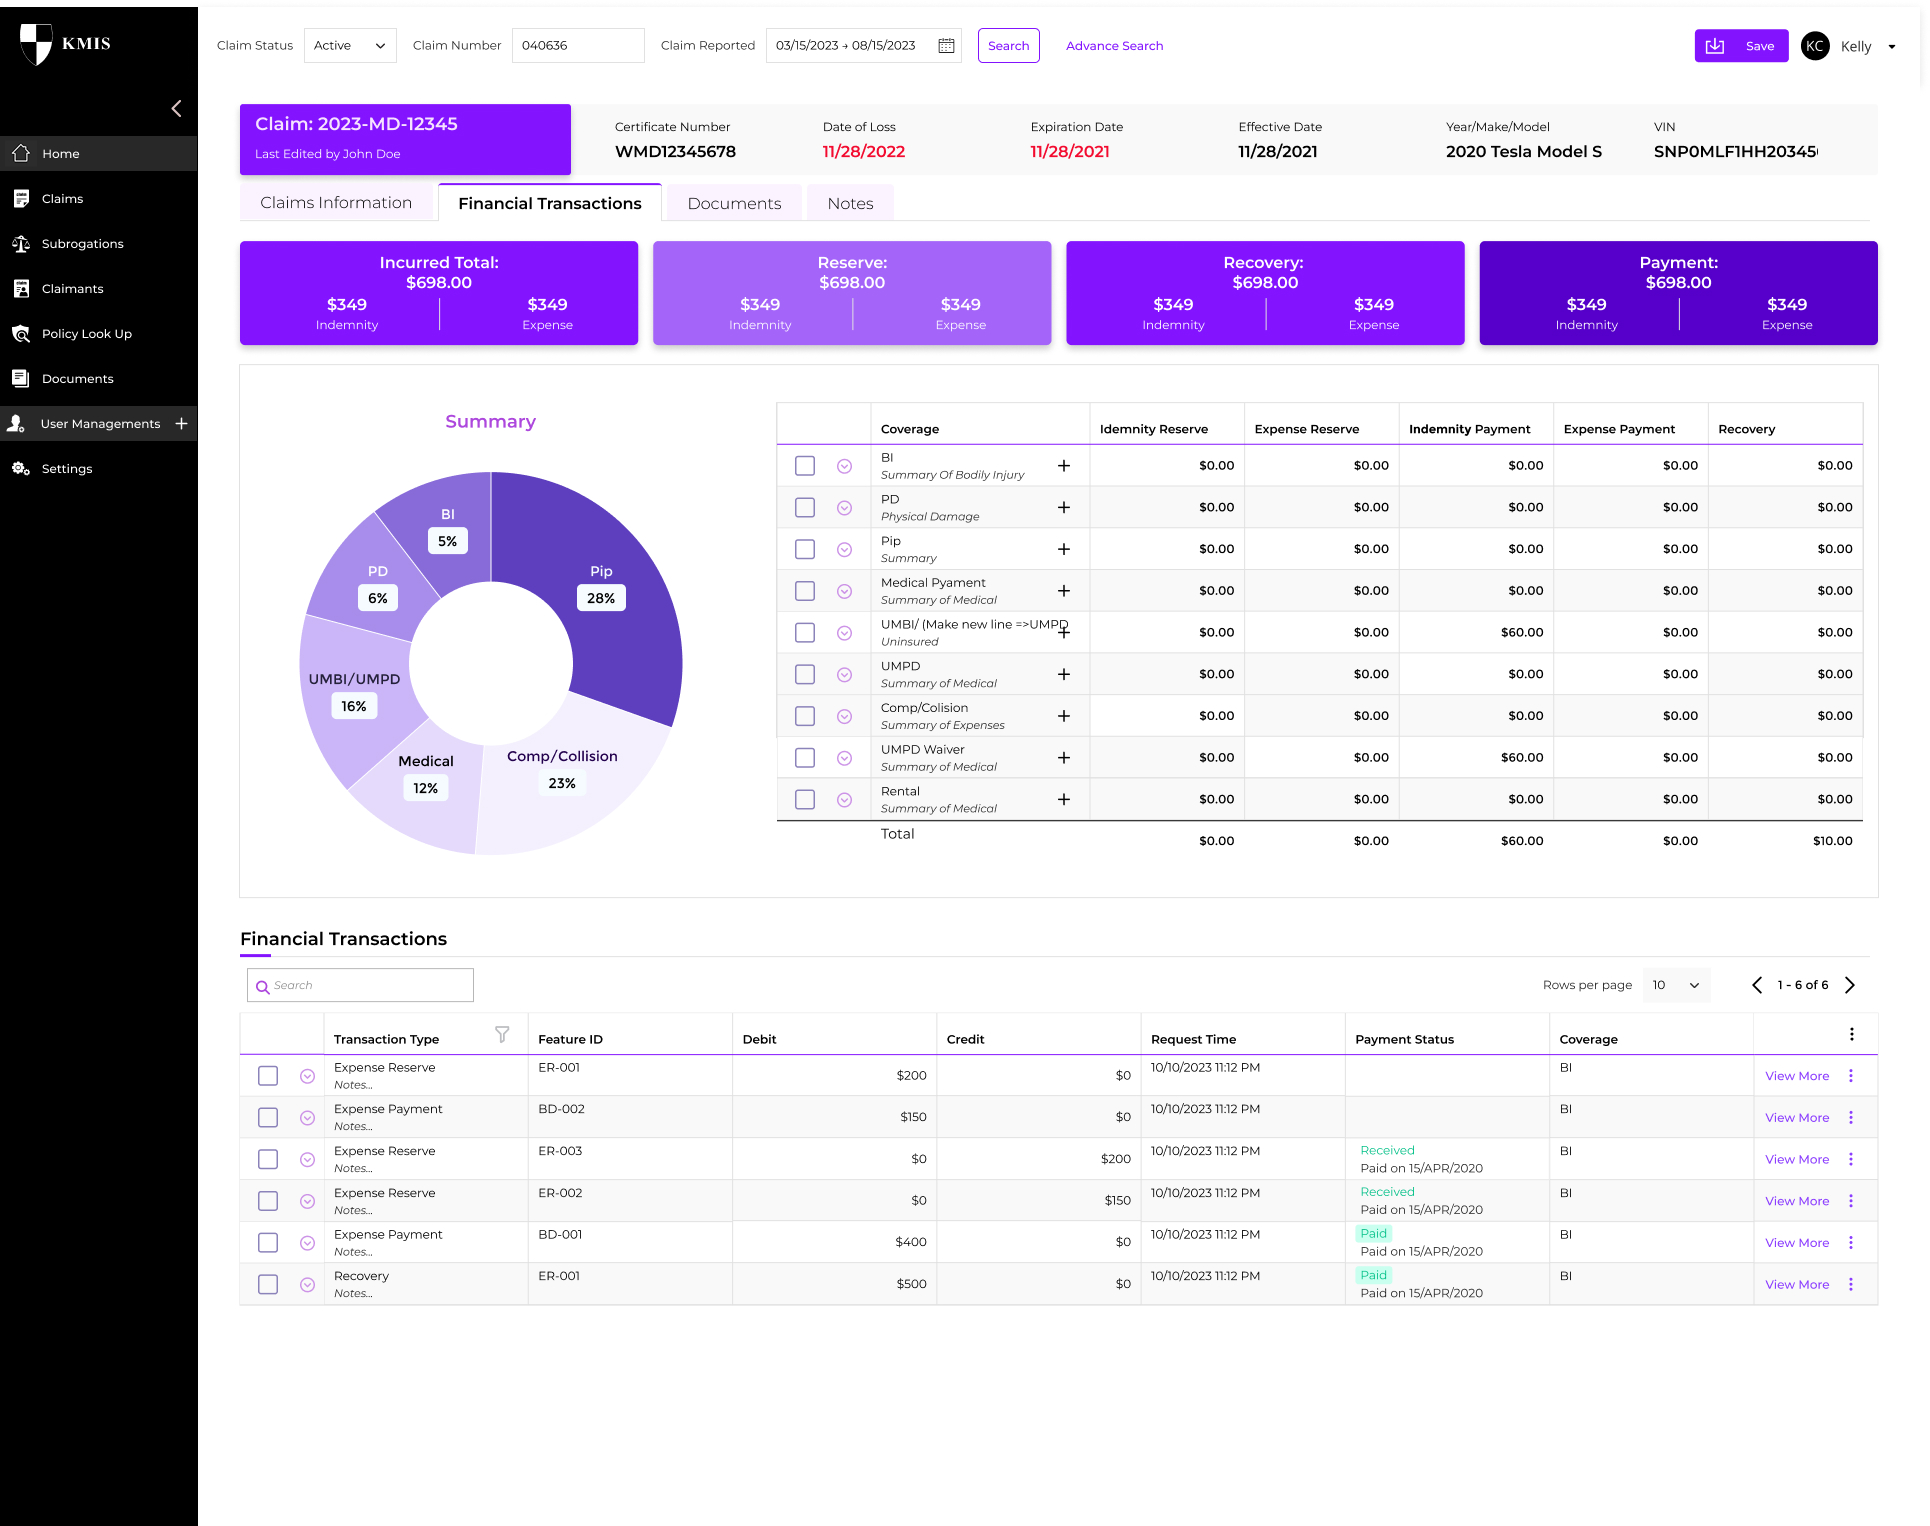The height and width of the screenshot is (1526, 1930).
Task: Click the filter icon on Transaction Type column
Action: 502,1035
